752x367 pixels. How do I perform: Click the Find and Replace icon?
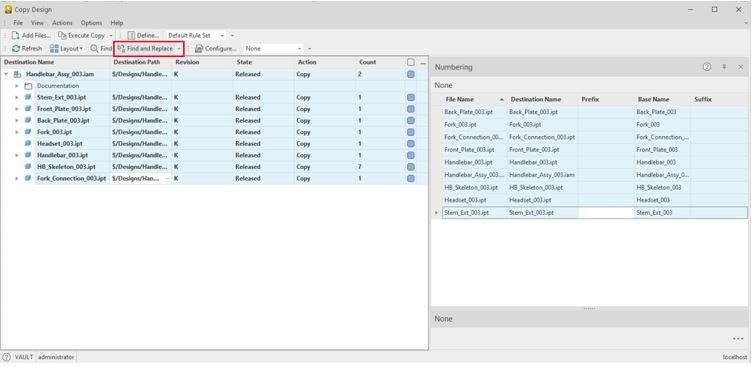121,48
